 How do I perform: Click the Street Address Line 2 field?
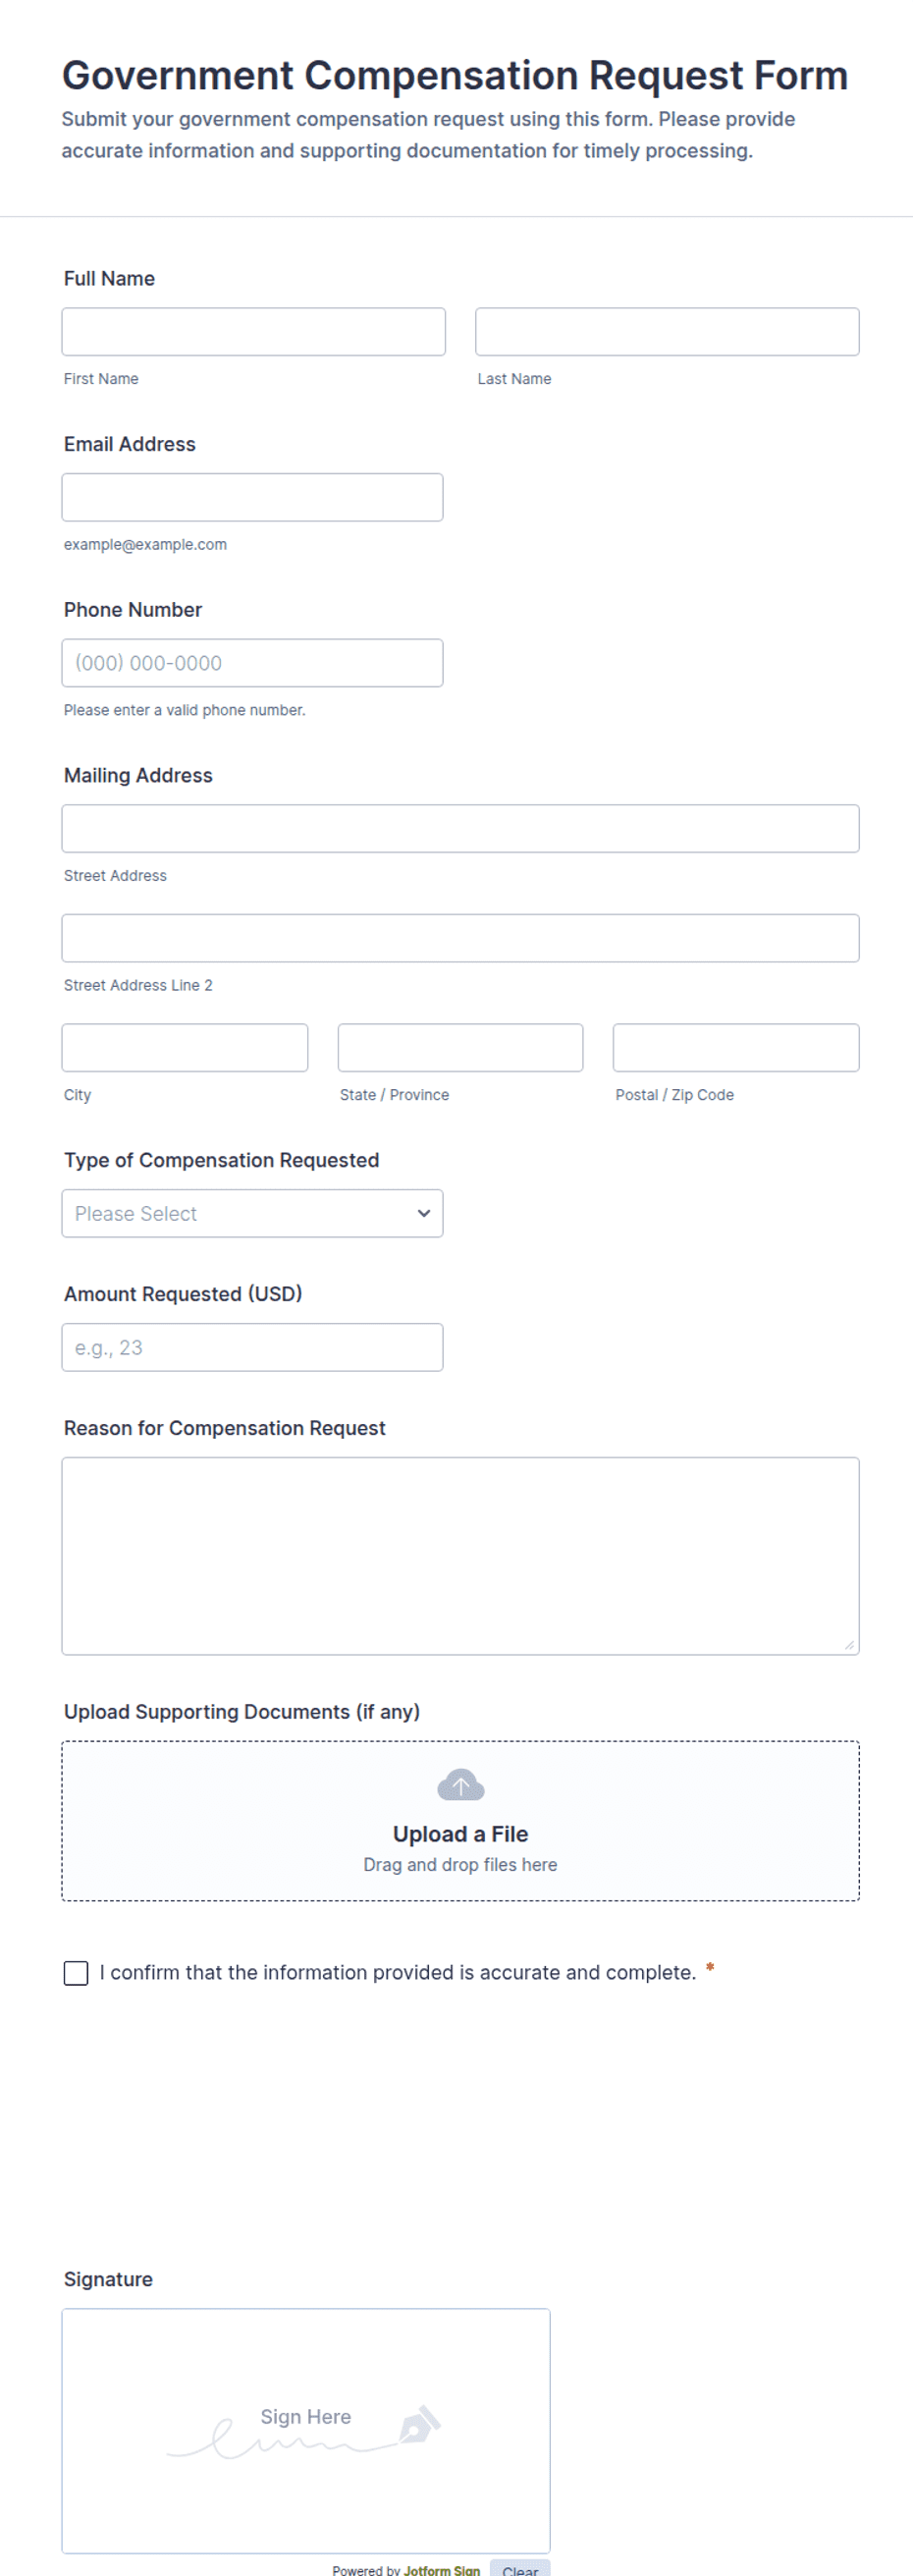click(x=460, y=938)
